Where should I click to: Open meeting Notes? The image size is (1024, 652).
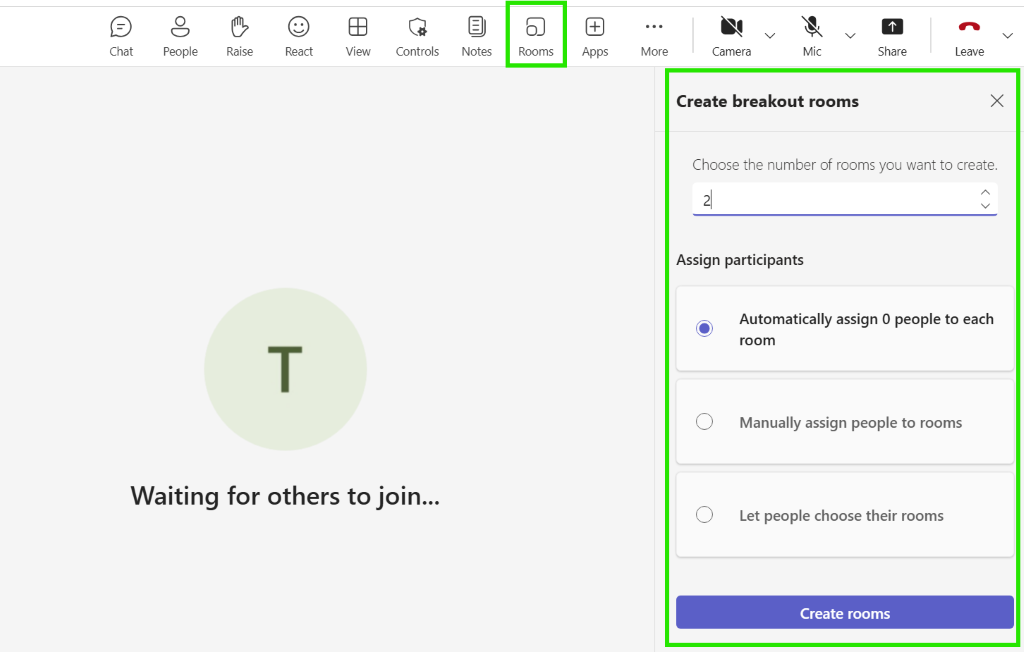(x=477, y=37)
